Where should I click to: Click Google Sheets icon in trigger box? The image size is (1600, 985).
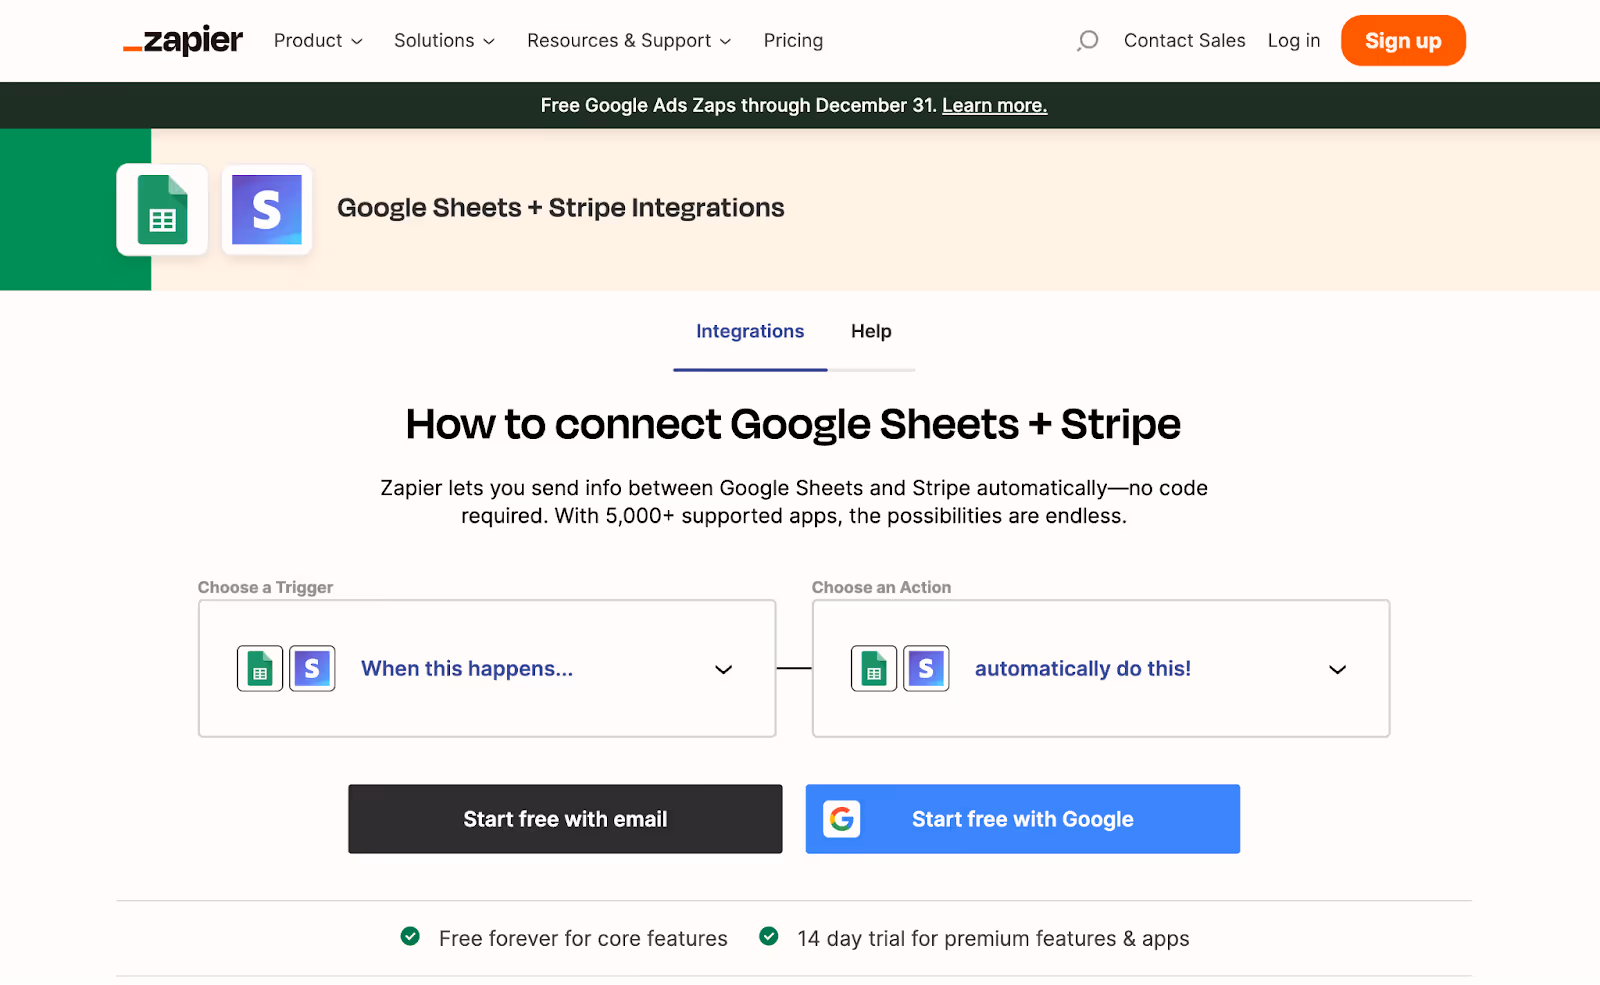tap(260, 669)
